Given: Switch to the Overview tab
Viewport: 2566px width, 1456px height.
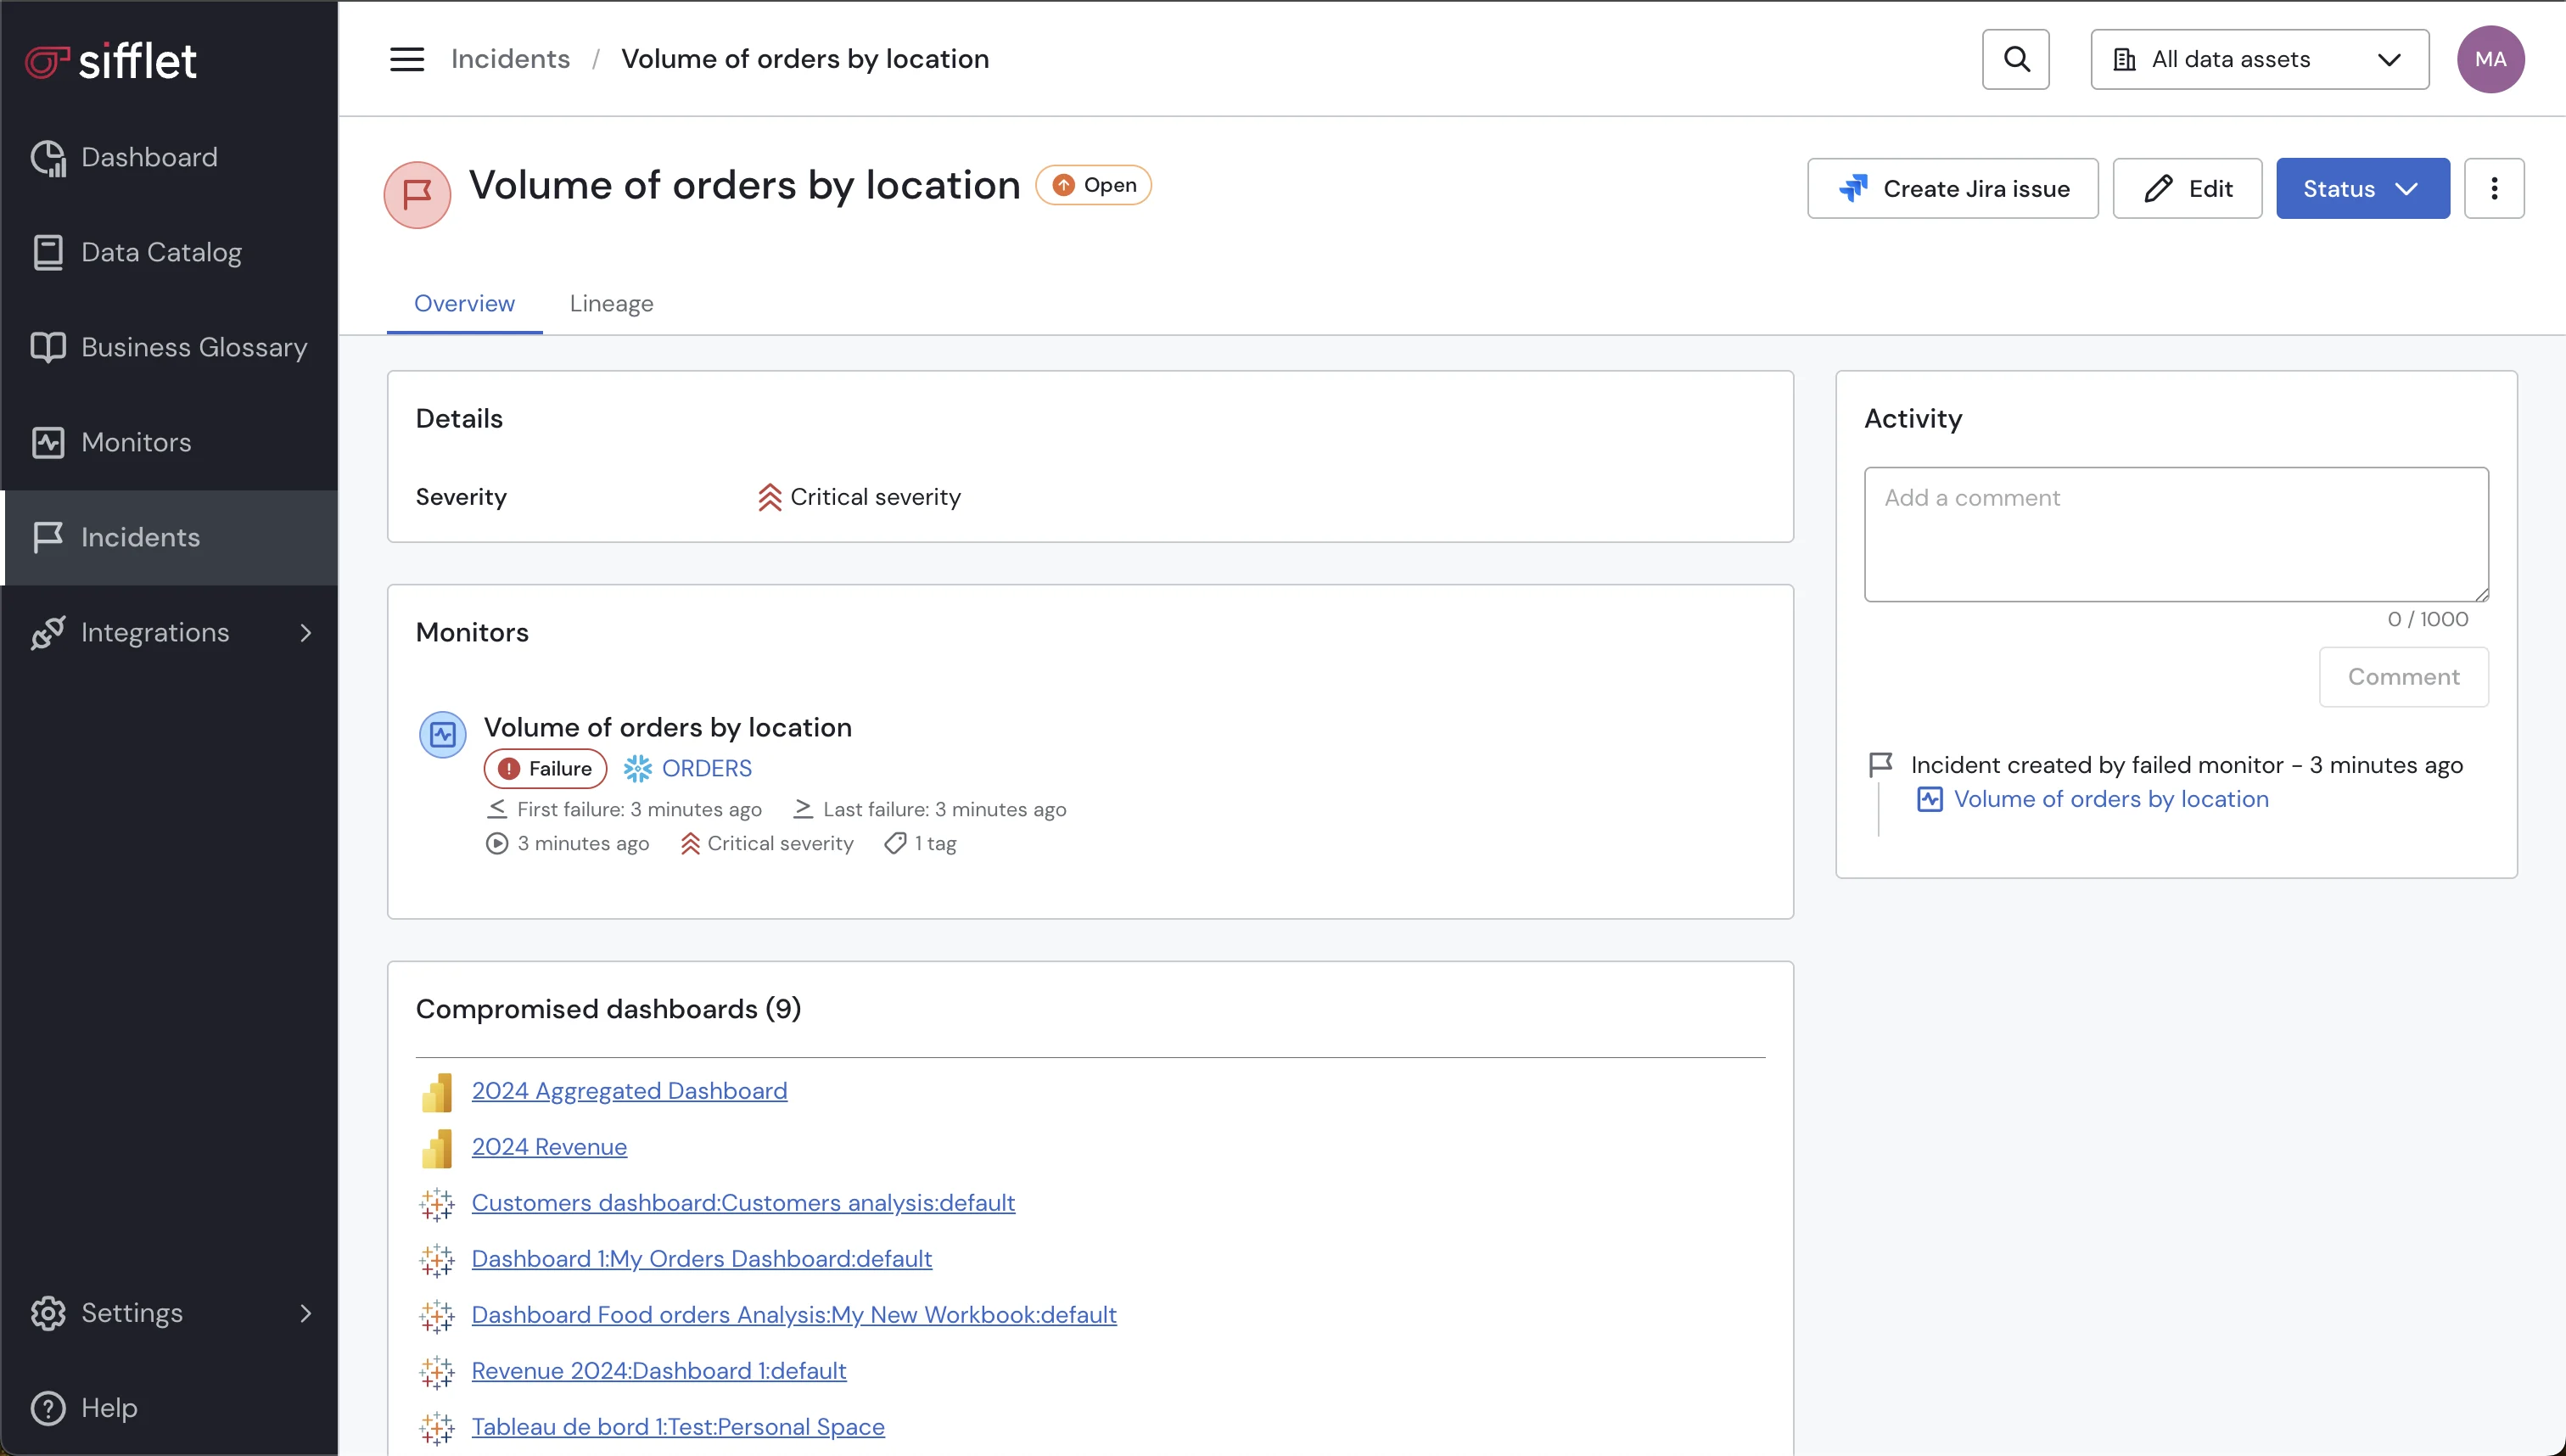Looking at the screenshot, I should [464, 303].
